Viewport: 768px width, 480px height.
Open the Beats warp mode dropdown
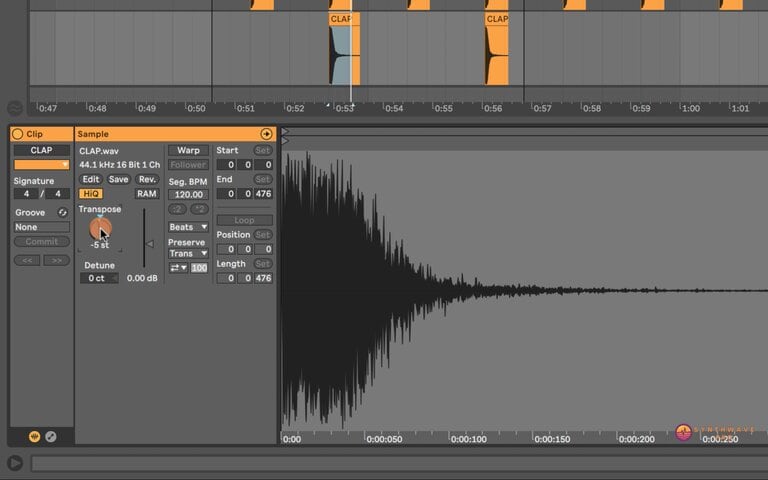(x=189, y=227)
